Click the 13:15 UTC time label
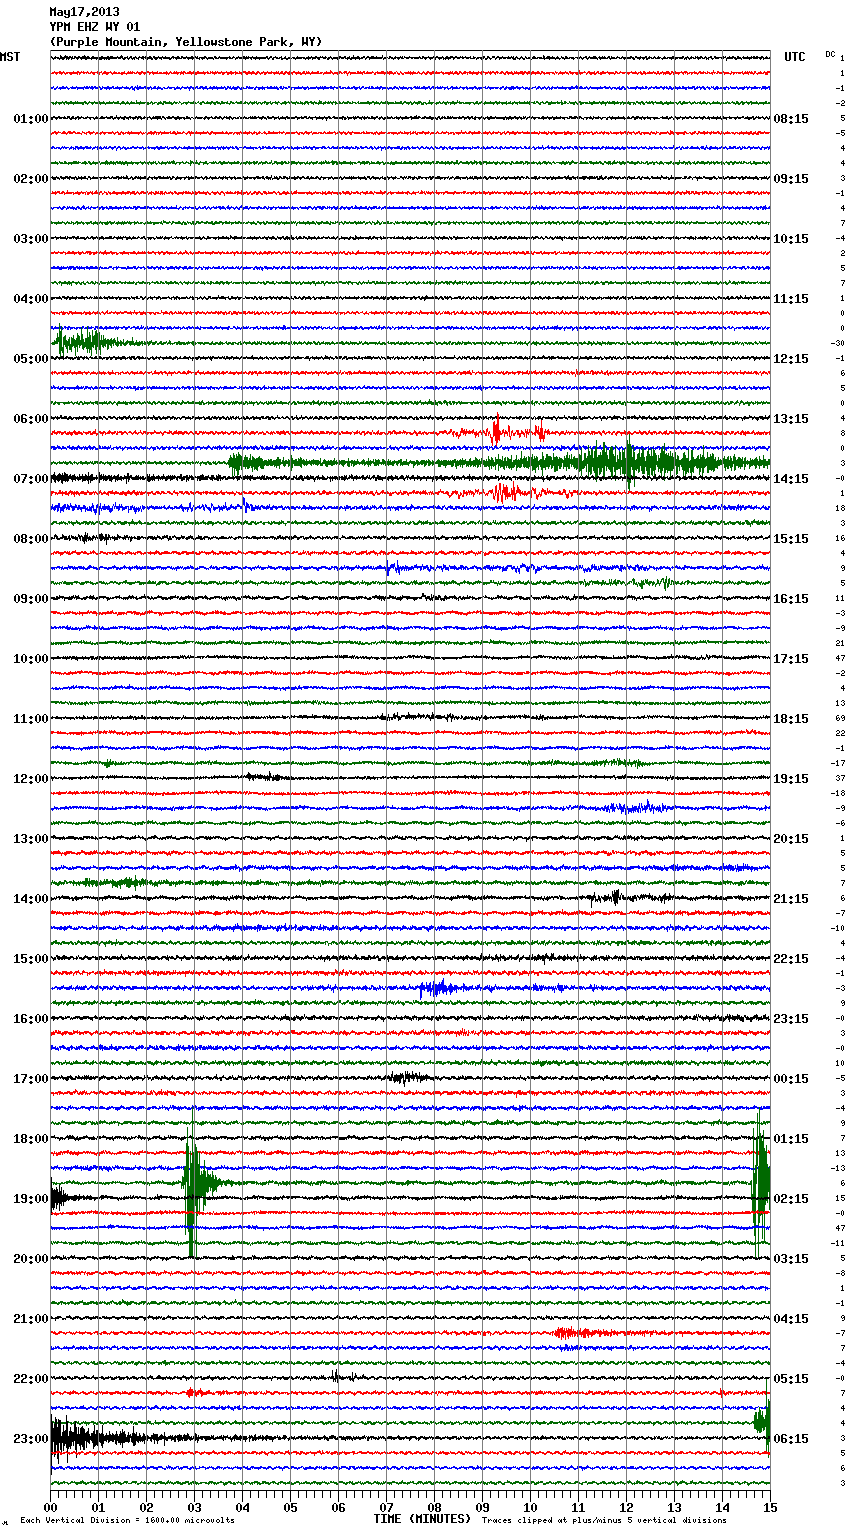Viewport: 850px width, 1534px height. (791, 419)
